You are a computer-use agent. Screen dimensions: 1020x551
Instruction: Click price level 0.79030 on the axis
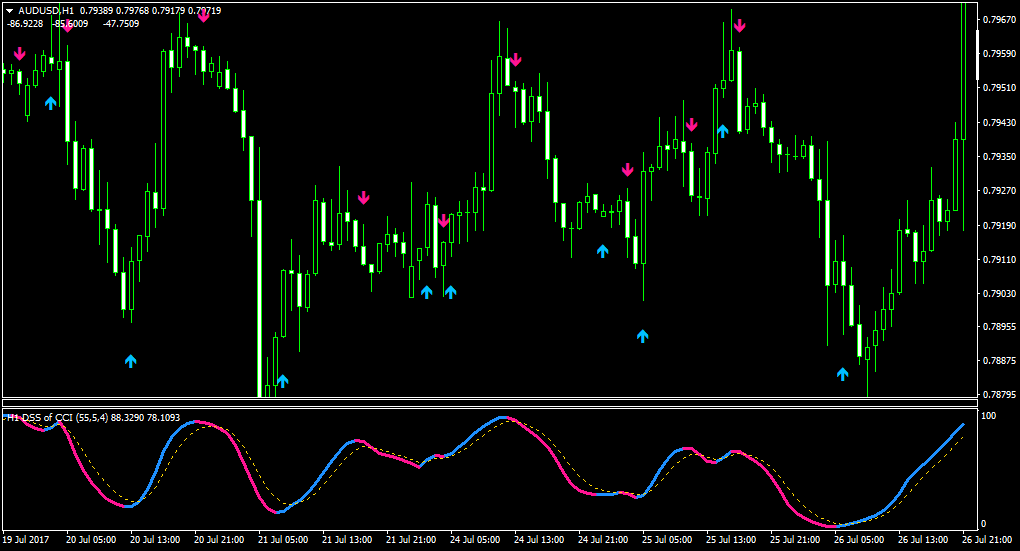point(999,294)
